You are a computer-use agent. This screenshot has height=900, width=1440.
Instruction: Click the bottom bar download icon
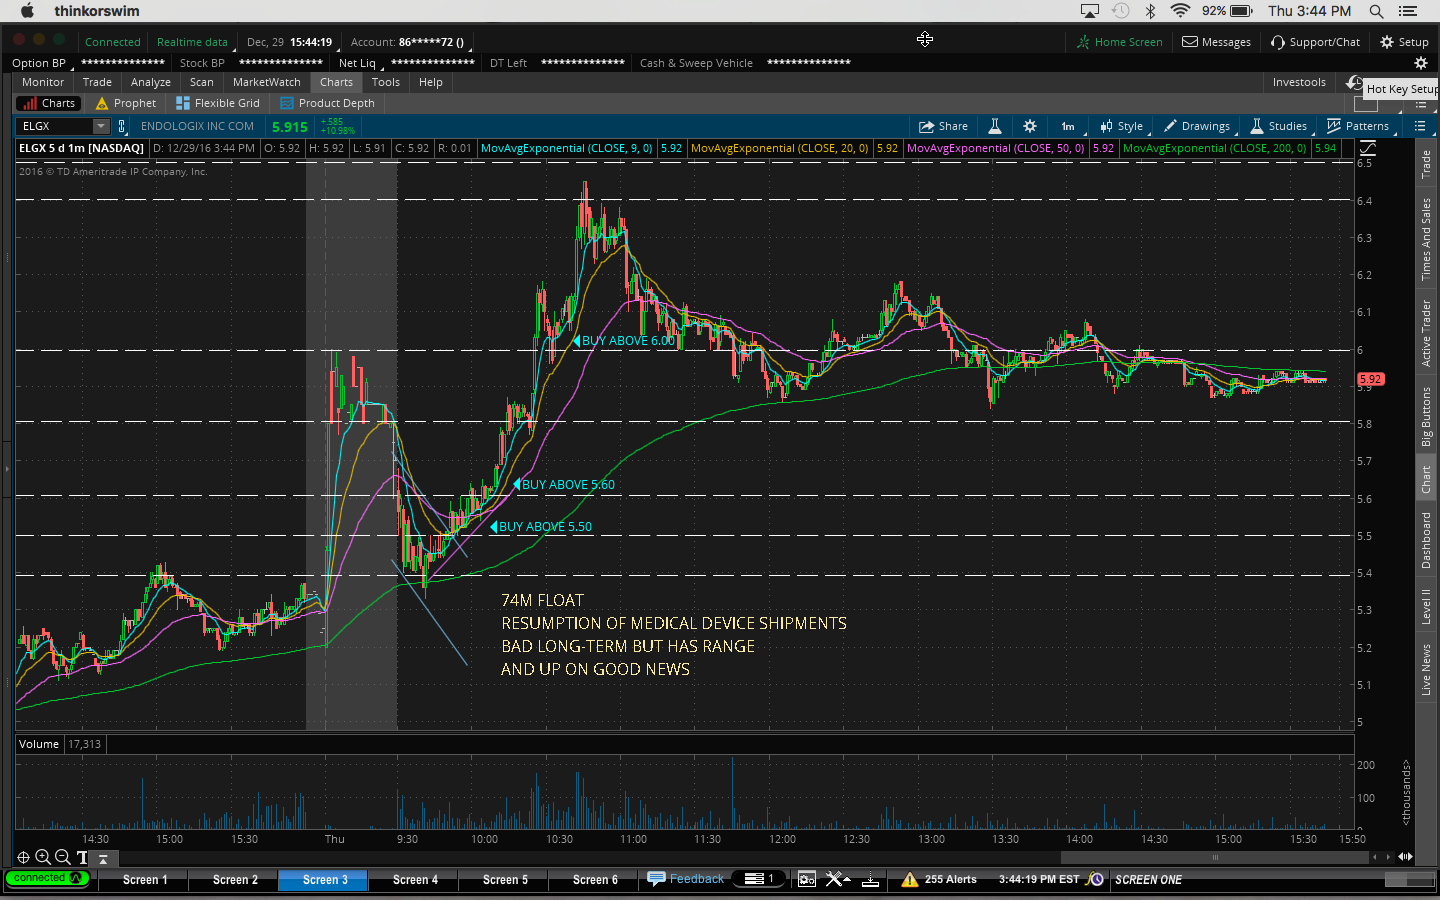click(871, 880)
